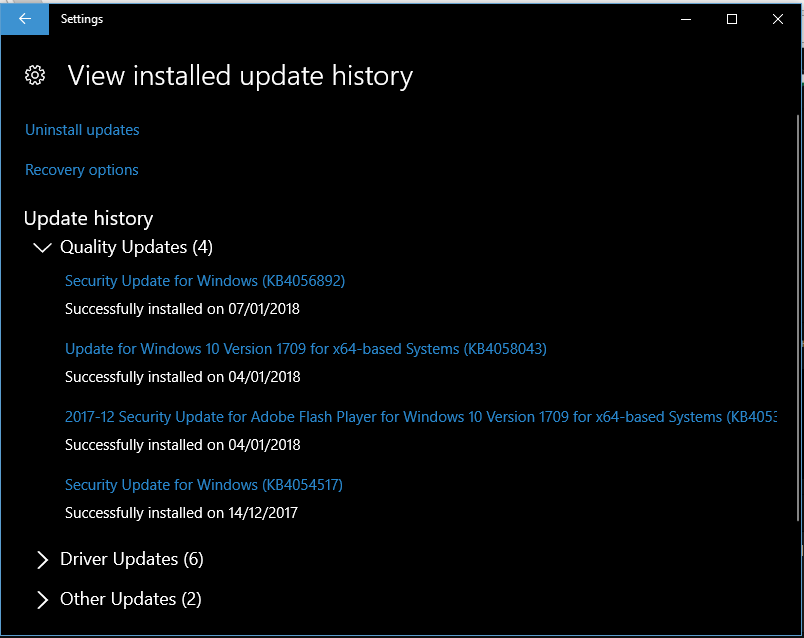Image resolution: width=804 pixels, height=638 pixels.
Task: Click the View installed update history title
Action: [x=240, y=76]
